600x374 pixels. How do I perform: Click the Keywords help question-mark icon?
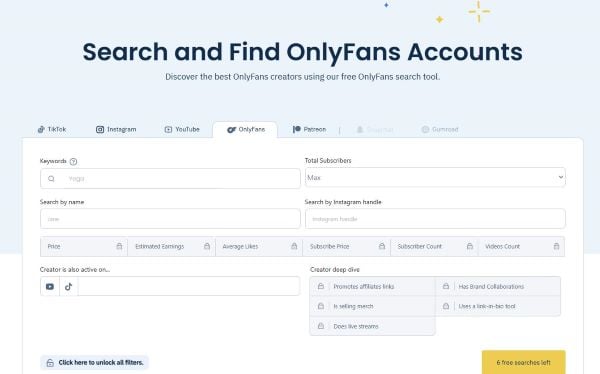(73, 162)
